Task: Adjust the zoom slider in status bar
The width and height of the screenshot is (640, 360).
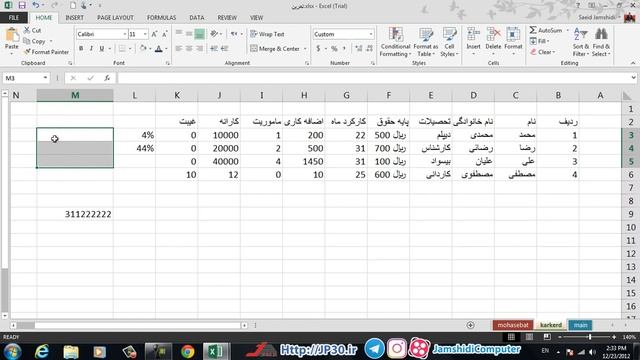Action: 590,337
